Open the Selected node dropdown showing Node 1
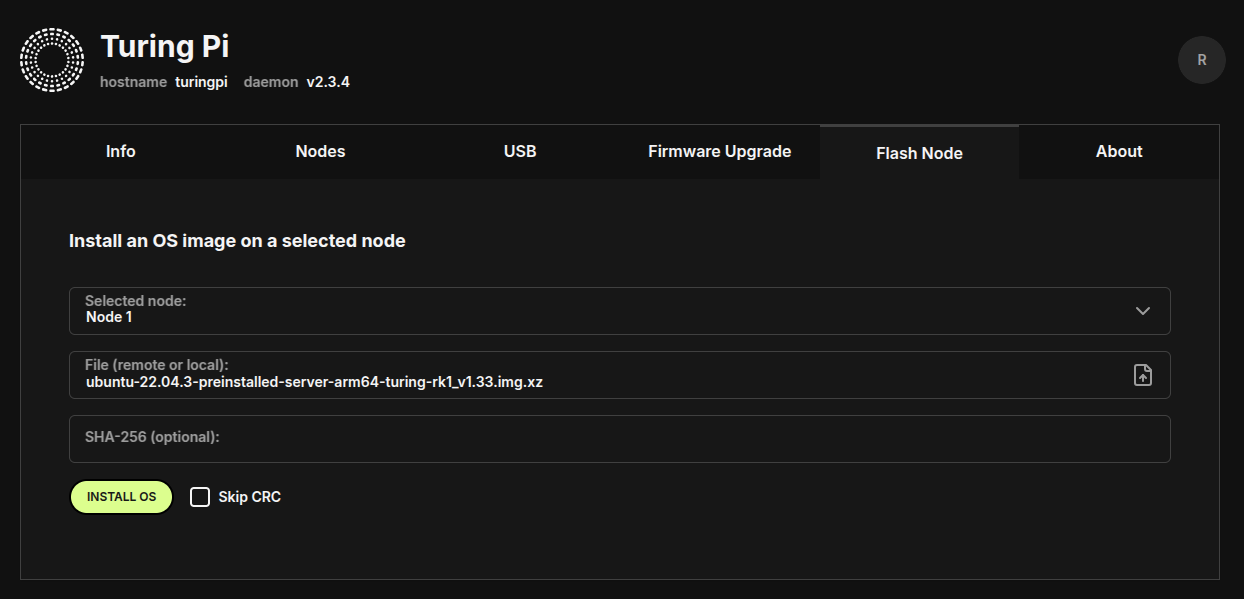This screenshot has width=1244, height=599. (x=600, y=311)
